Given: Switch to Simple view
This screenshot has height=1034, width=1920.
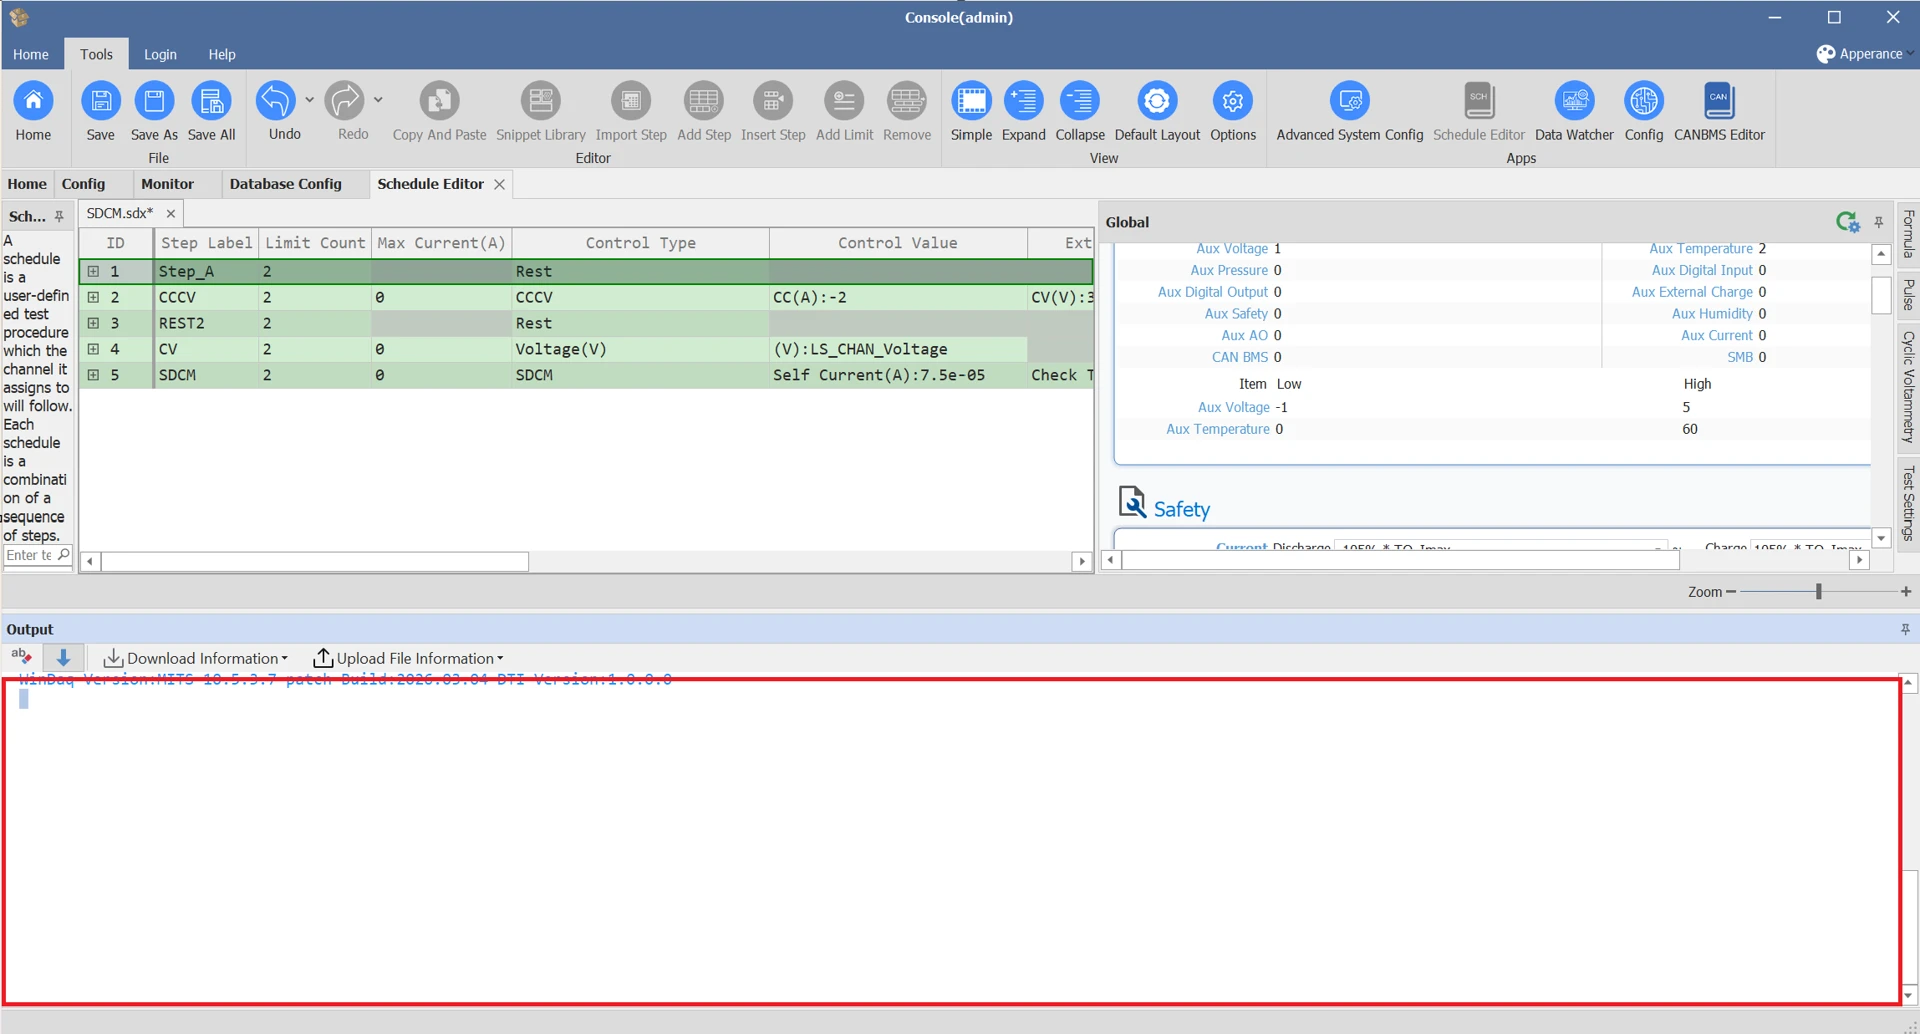Looking at the screenshot, I should (x=971, y=101).
